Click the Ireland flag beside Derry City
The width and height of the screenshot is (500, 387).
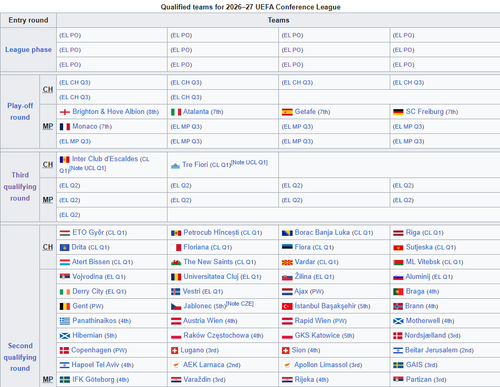tap(65, 292)
